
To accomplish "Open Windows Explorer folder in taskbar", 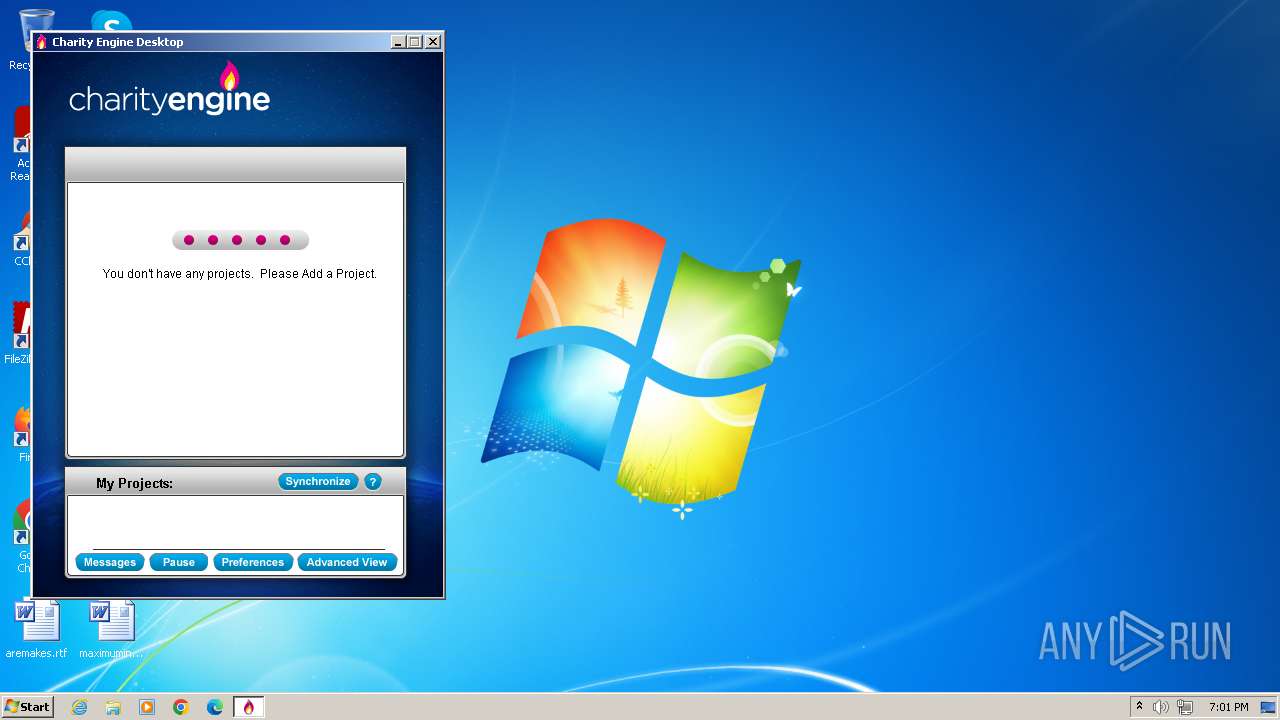I will coord(113,707).
